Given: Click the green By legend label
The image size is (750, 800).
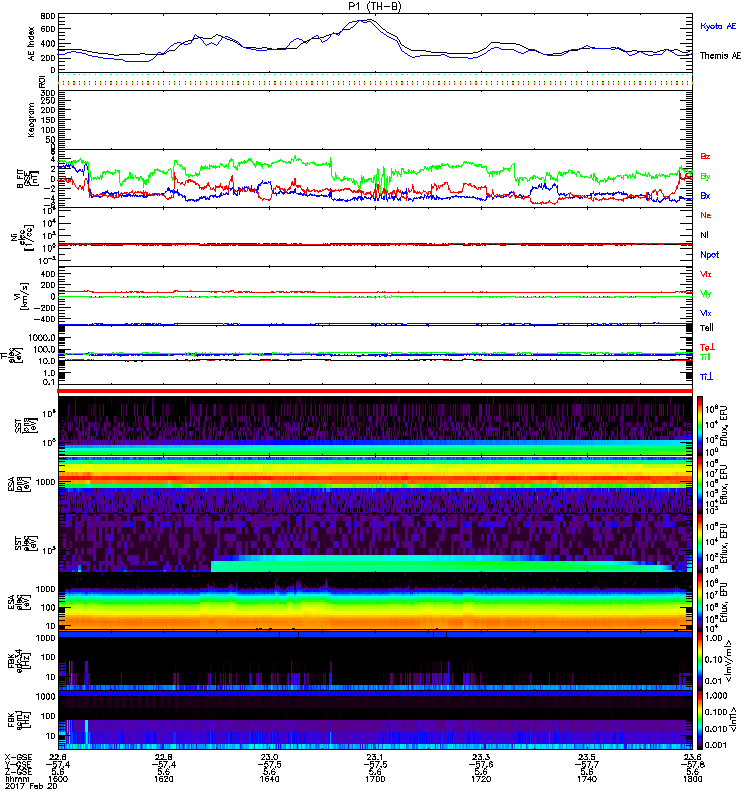Looking at the screenshot, I should [705, 177].
